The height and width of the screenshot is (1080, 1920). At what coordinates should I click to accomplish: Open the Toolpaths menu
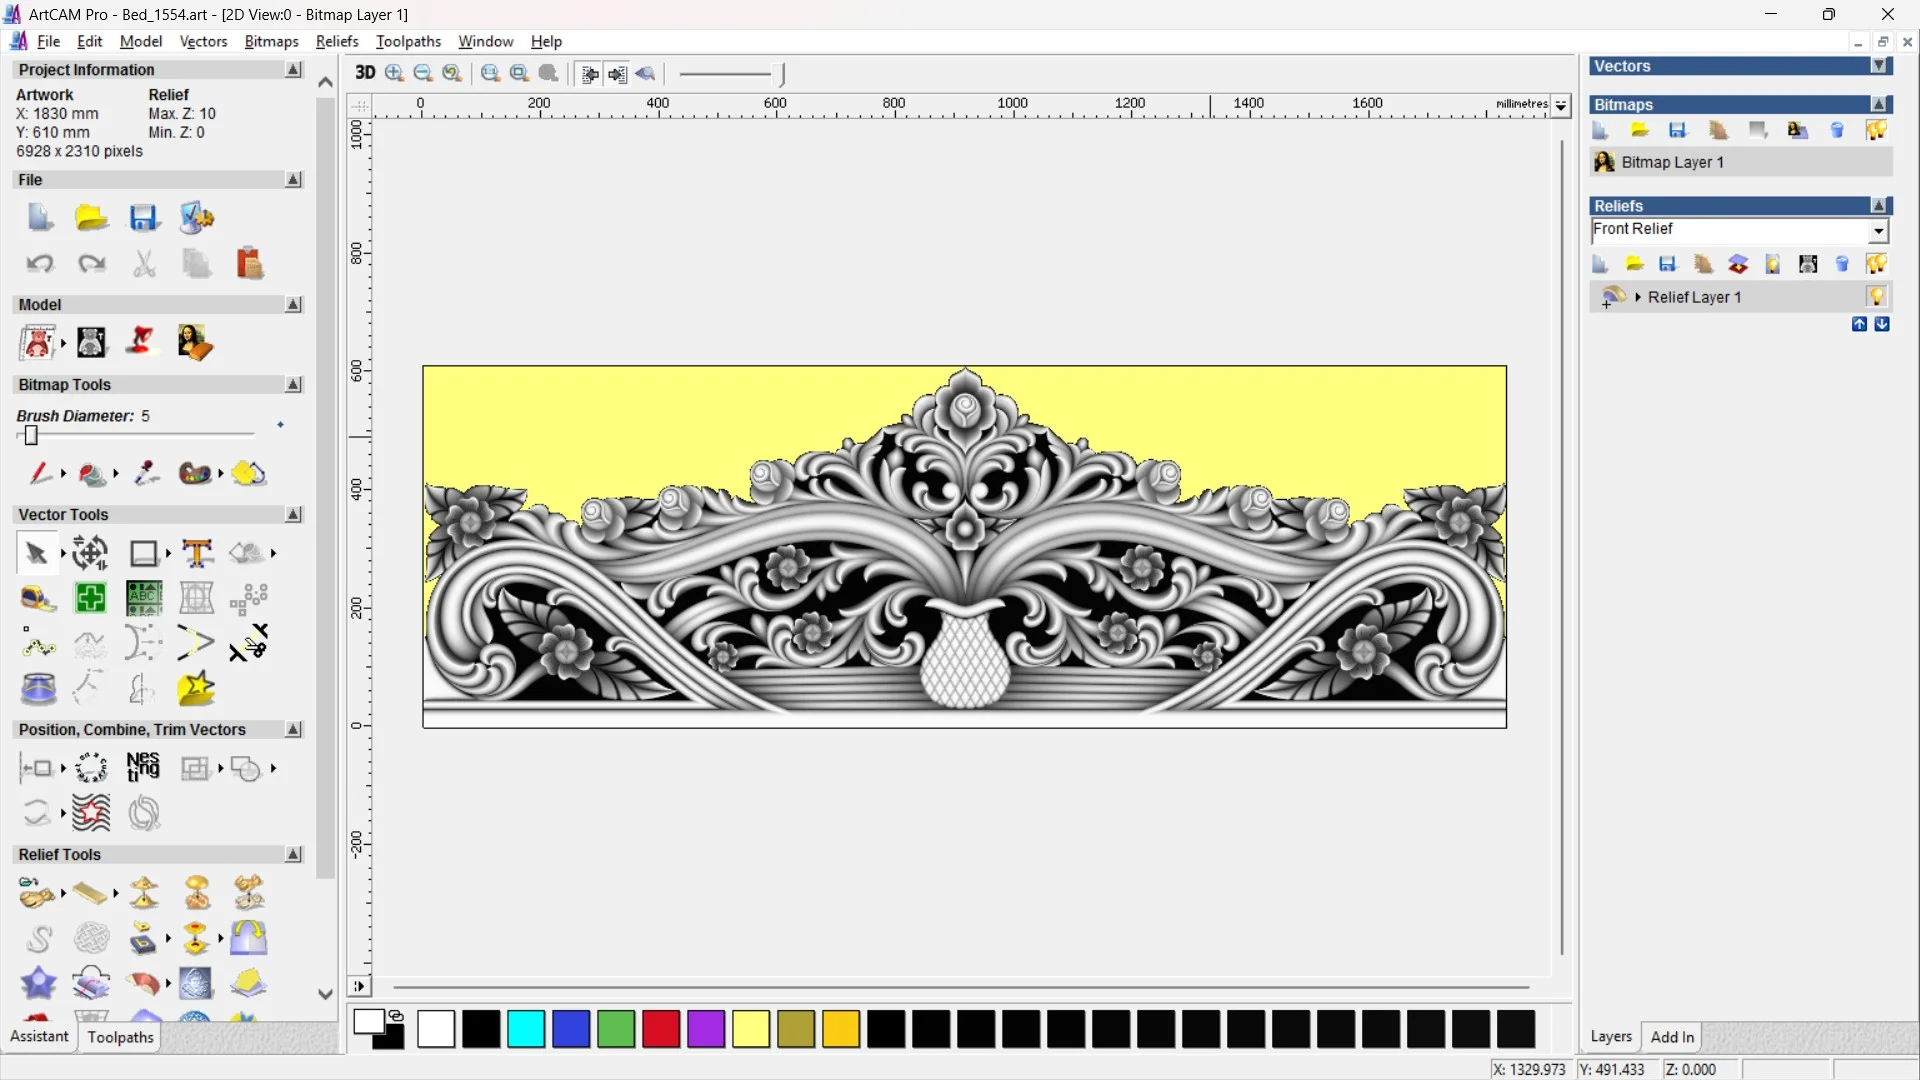408,41
